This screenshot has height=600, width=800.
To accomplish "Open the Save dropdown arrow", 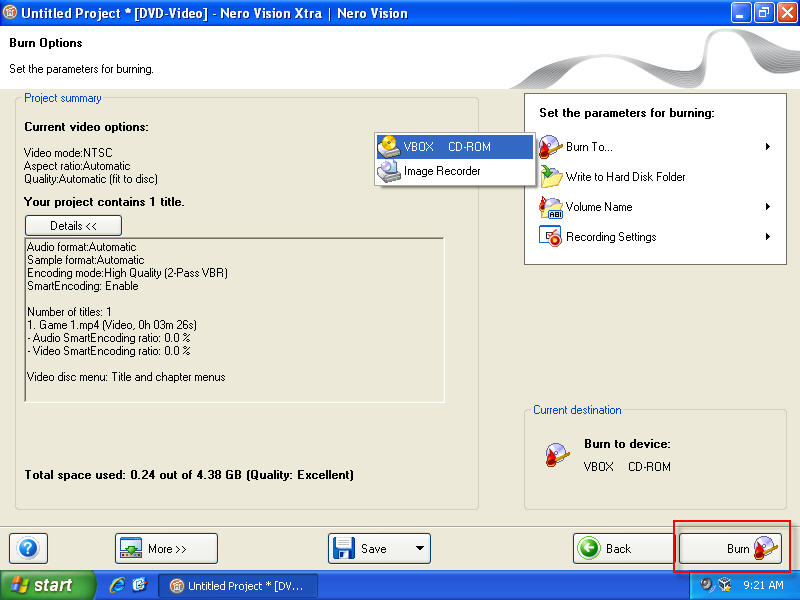I will click(x=420, y=548).
